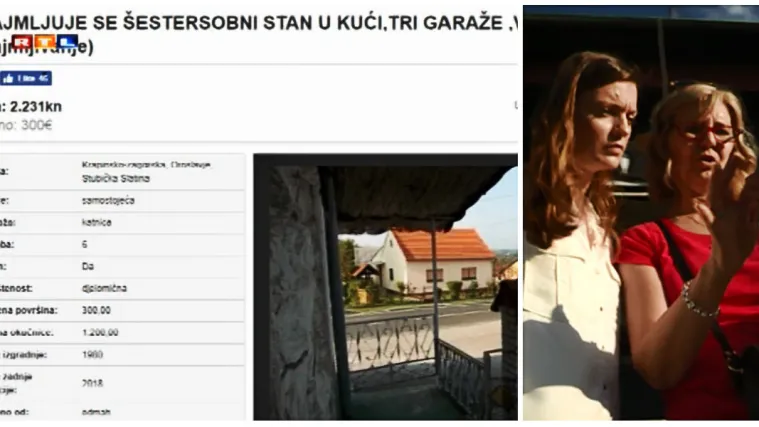Click the listing title about šestersobni stan
This screenshot has height=427, width=759.
point(258,35)
